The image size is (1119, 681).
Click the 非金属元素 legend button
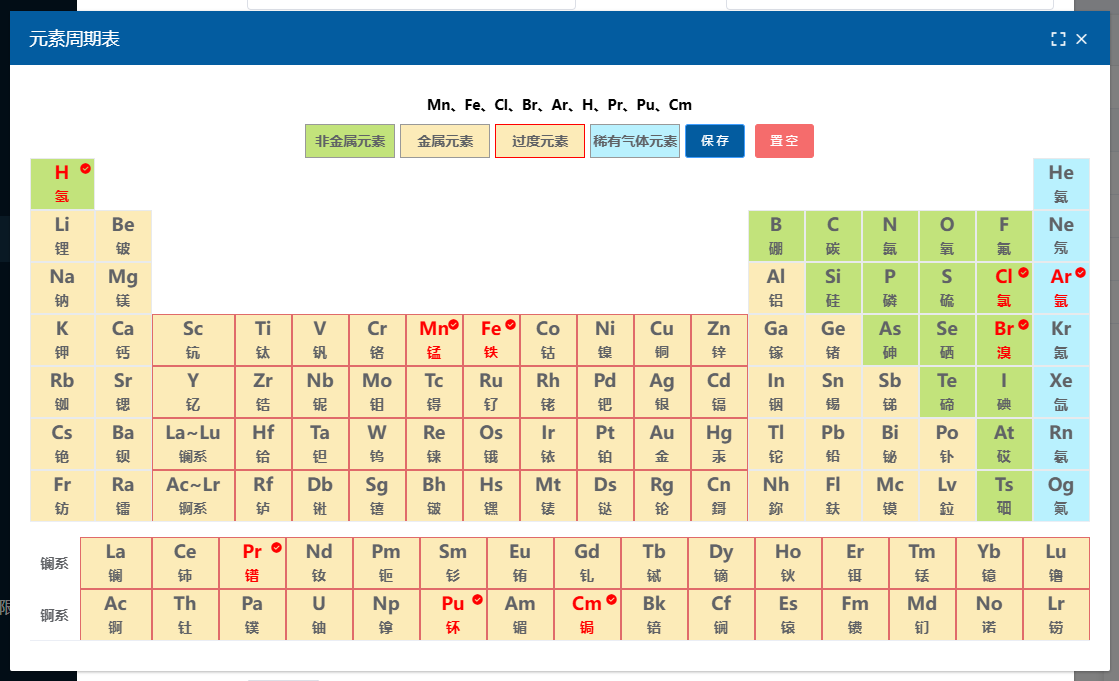[x=350, y=141]
